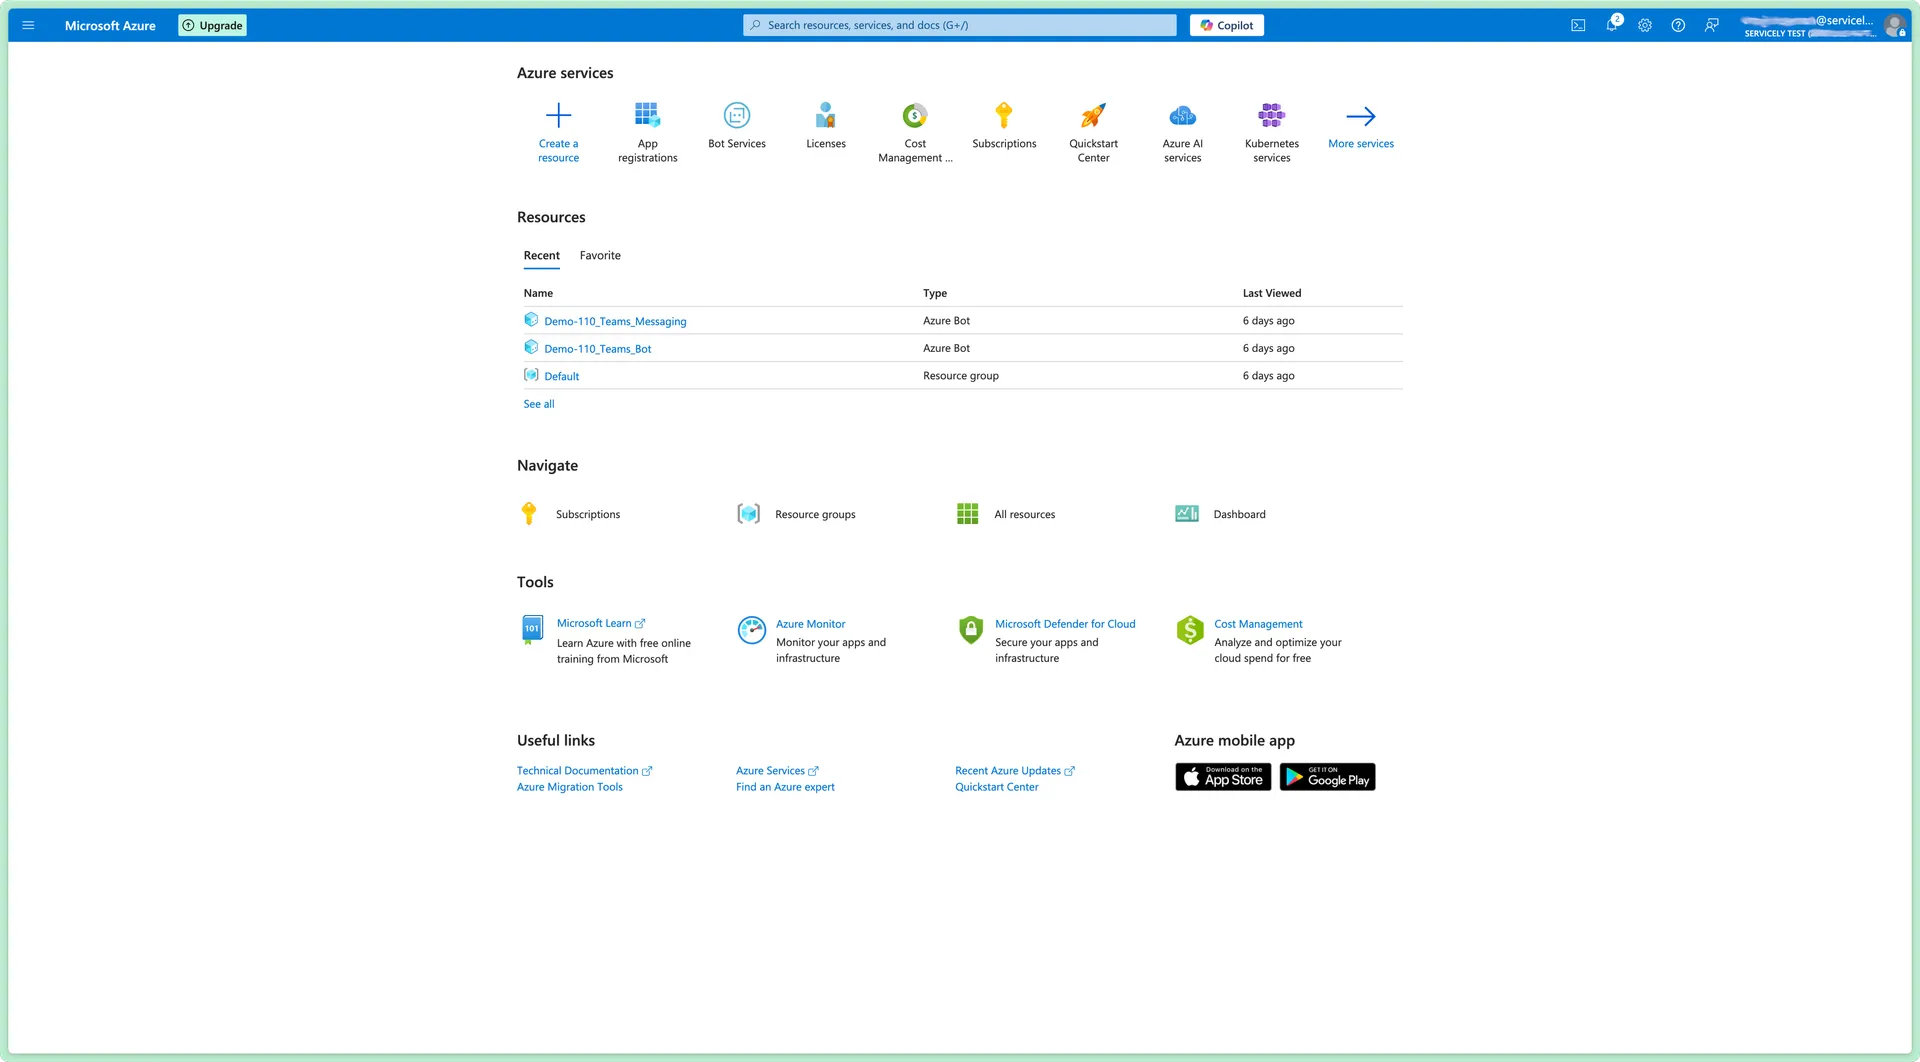Click the Resource groups icon under Navigate

tap(748, 514)
